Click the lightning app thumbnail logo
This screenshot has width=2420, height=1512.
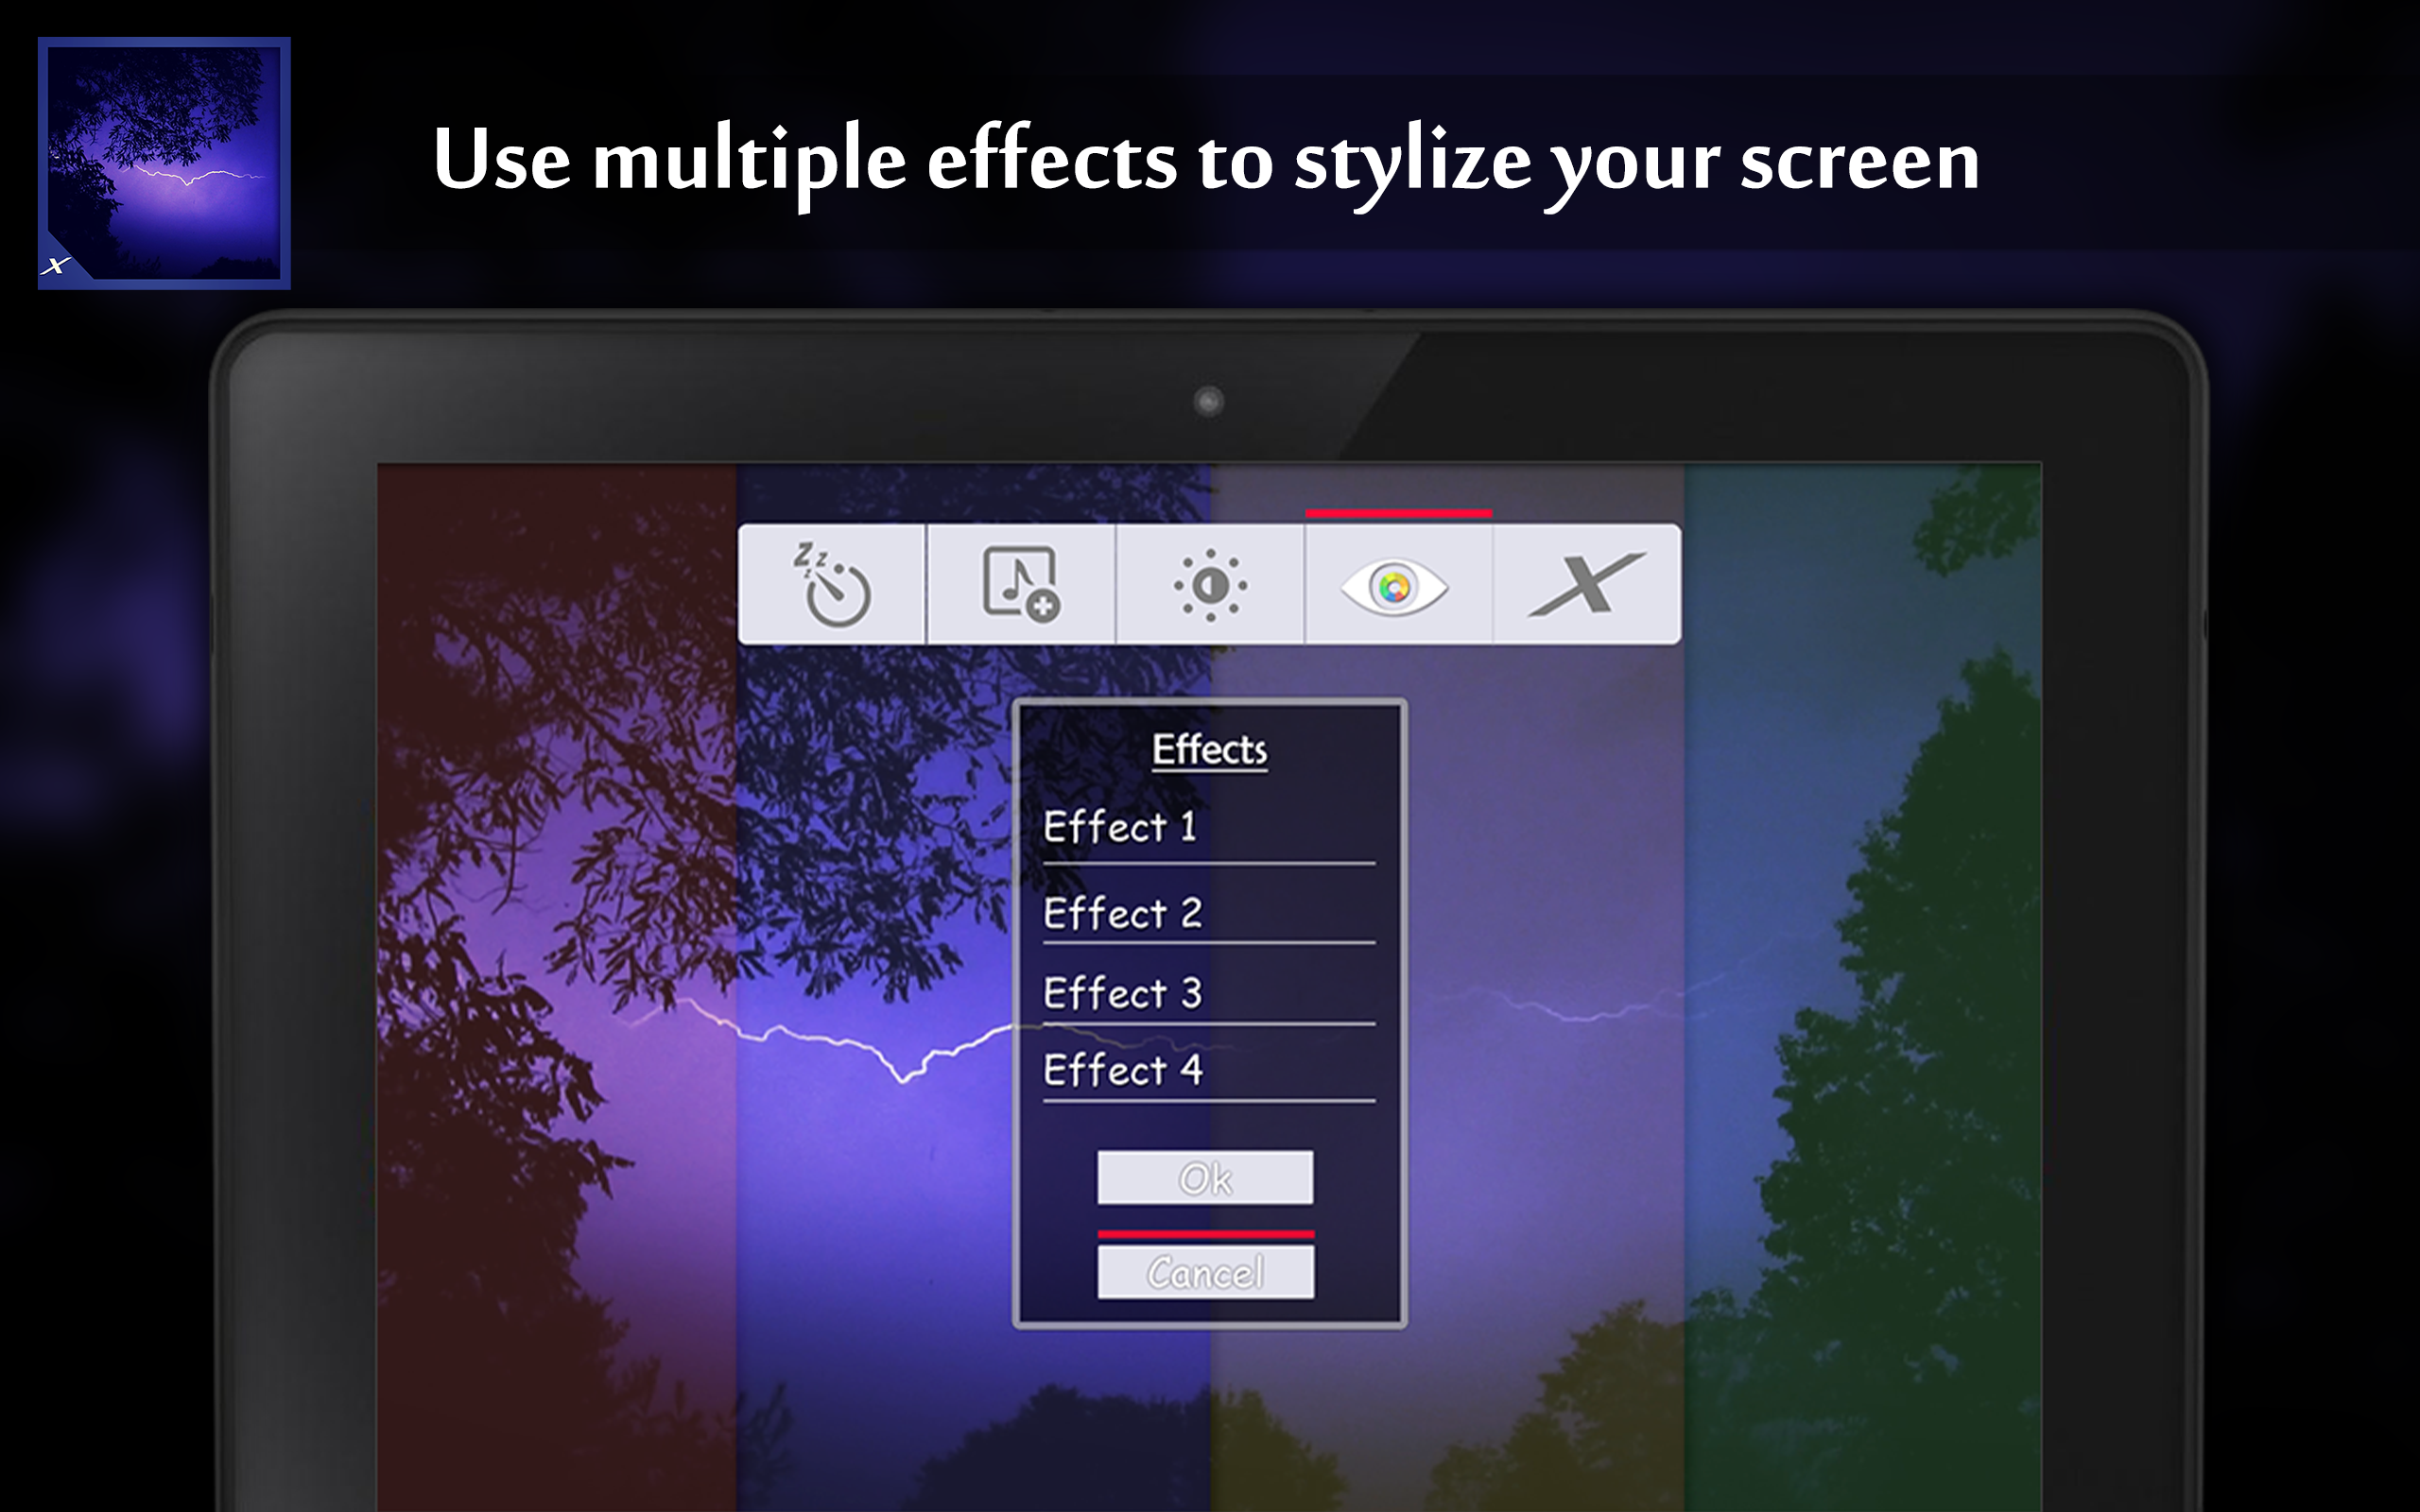tap(164, 163)
